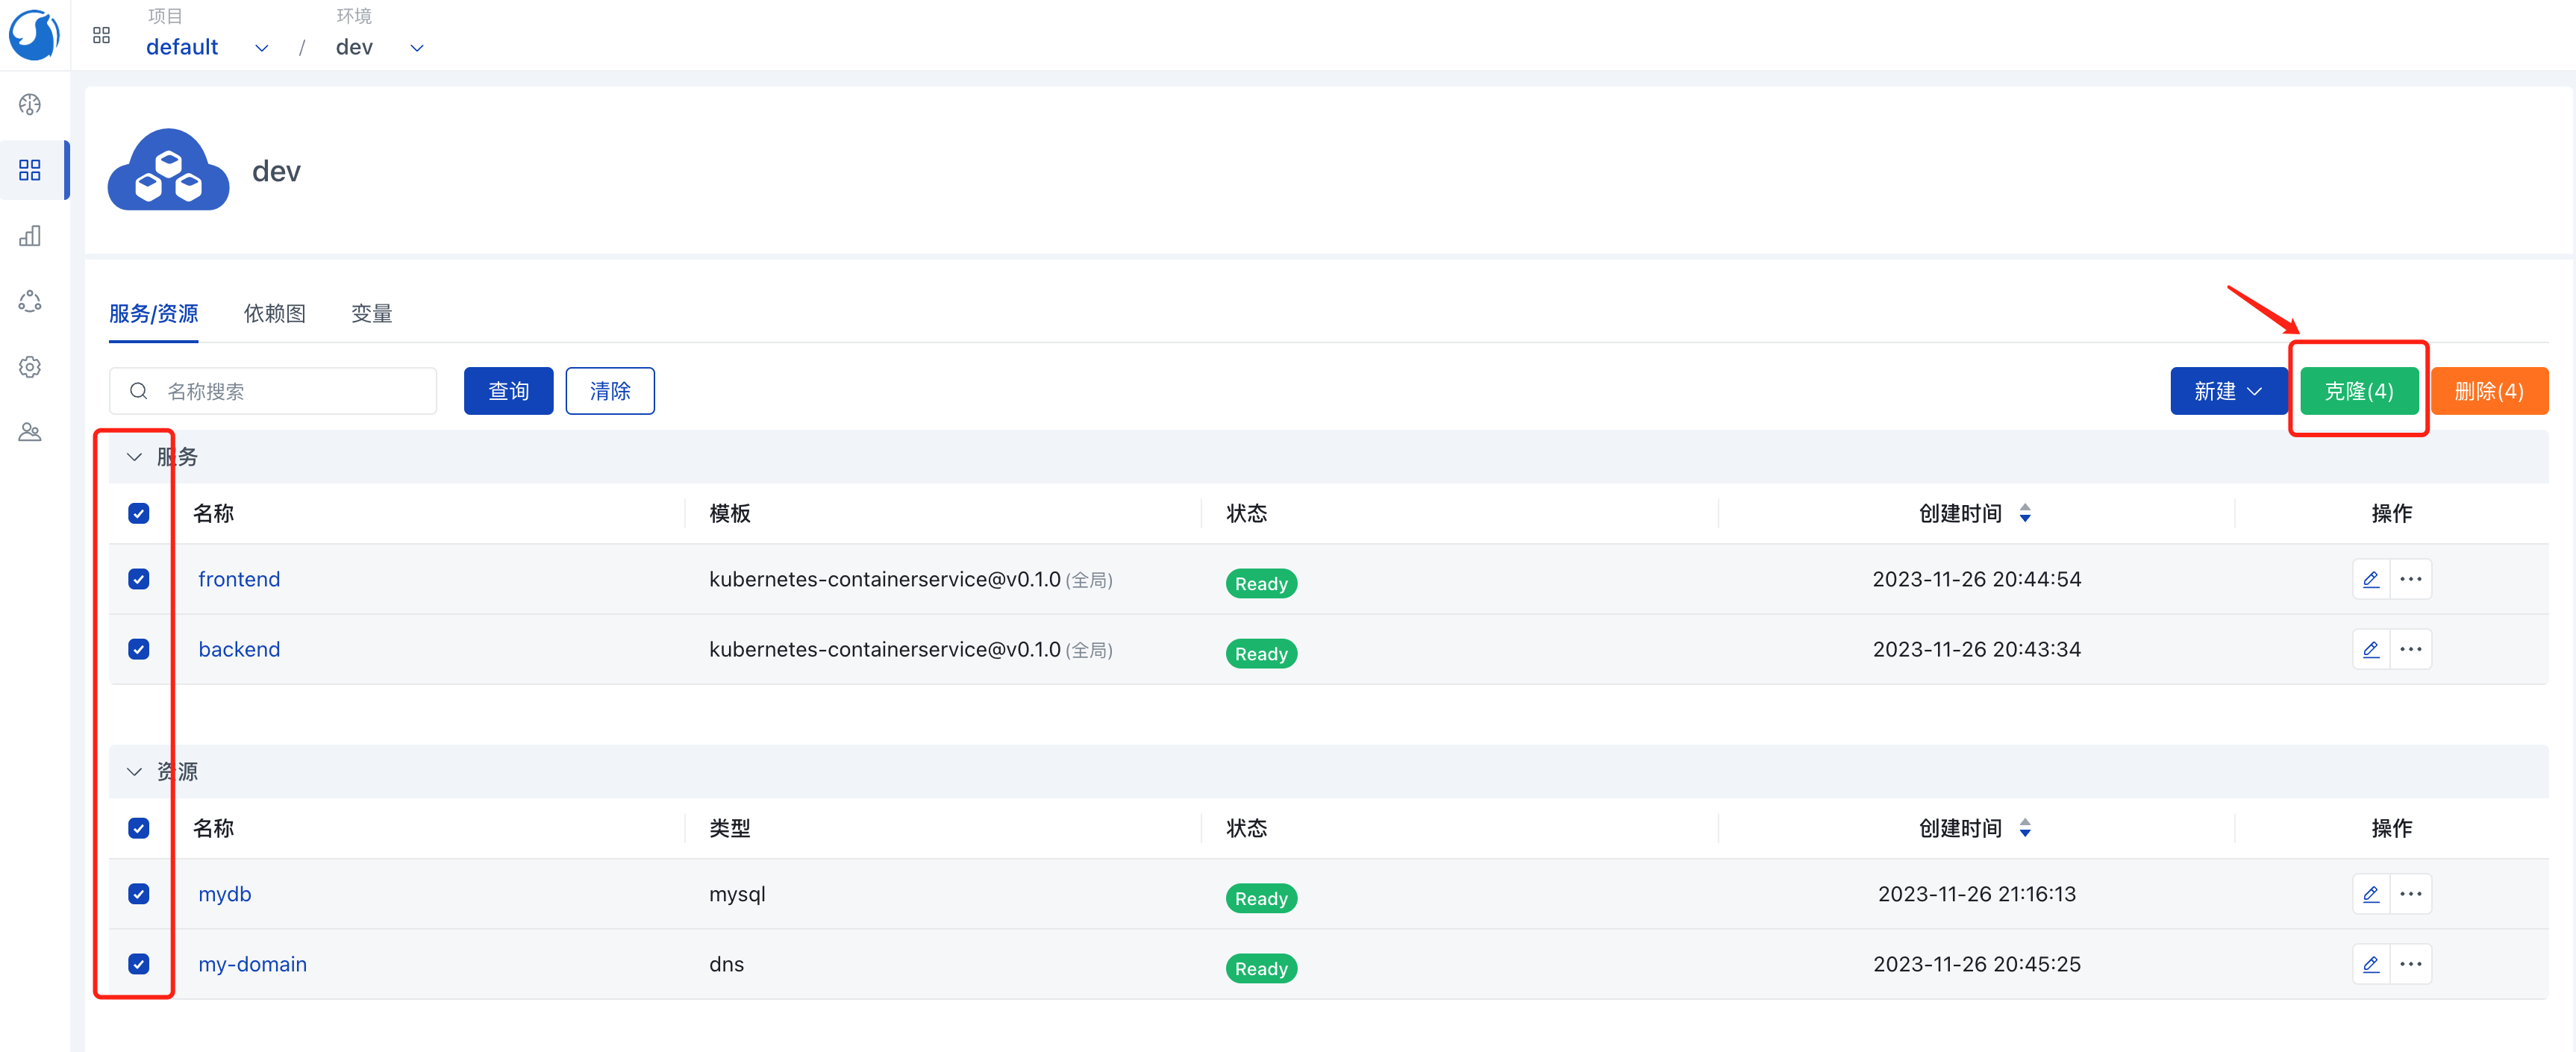This screenshot has width=2576, height=1052.
Task: Click the edit pencil icon for frontend
Action: pyautogui.click(x=2370, y=579)
